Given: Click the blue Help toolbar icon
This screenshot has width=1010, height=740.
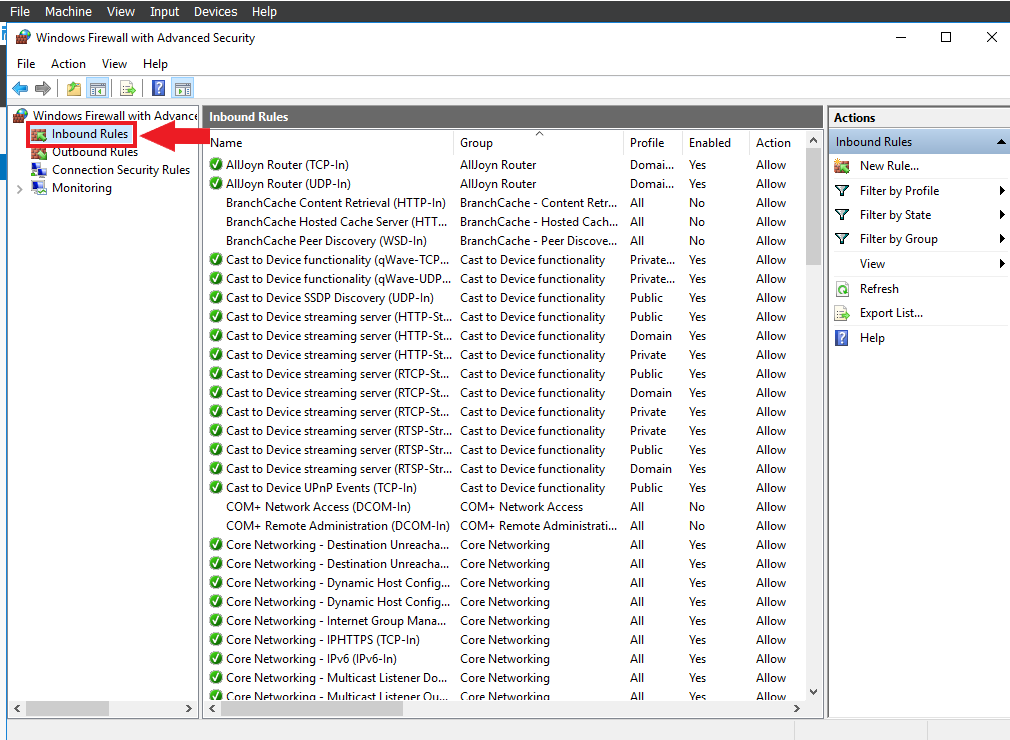Looking at the screenshot, I should pos(158,88).
